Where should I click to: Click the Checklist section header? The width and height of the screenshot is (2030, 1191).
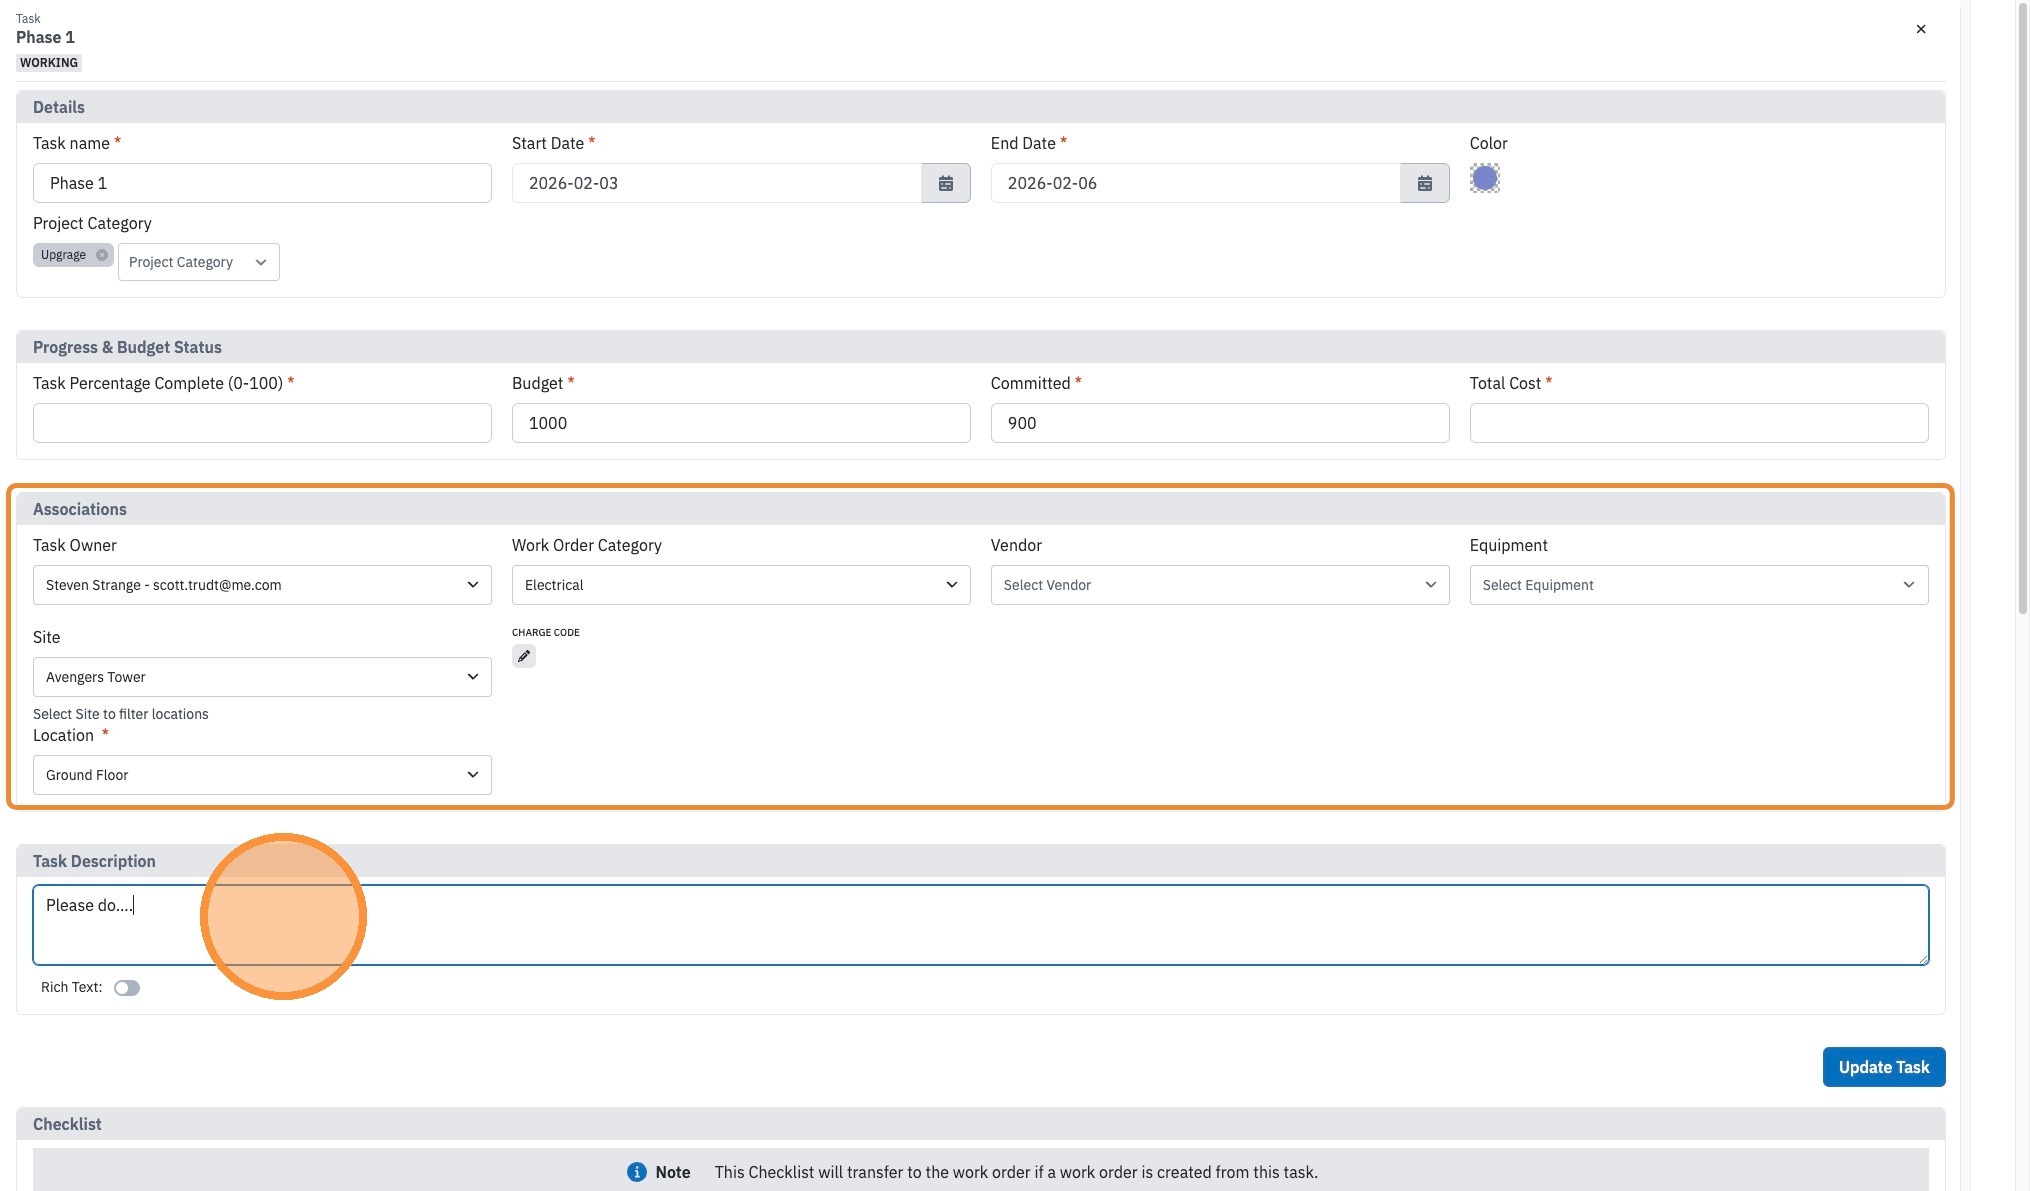point(980,1124)
